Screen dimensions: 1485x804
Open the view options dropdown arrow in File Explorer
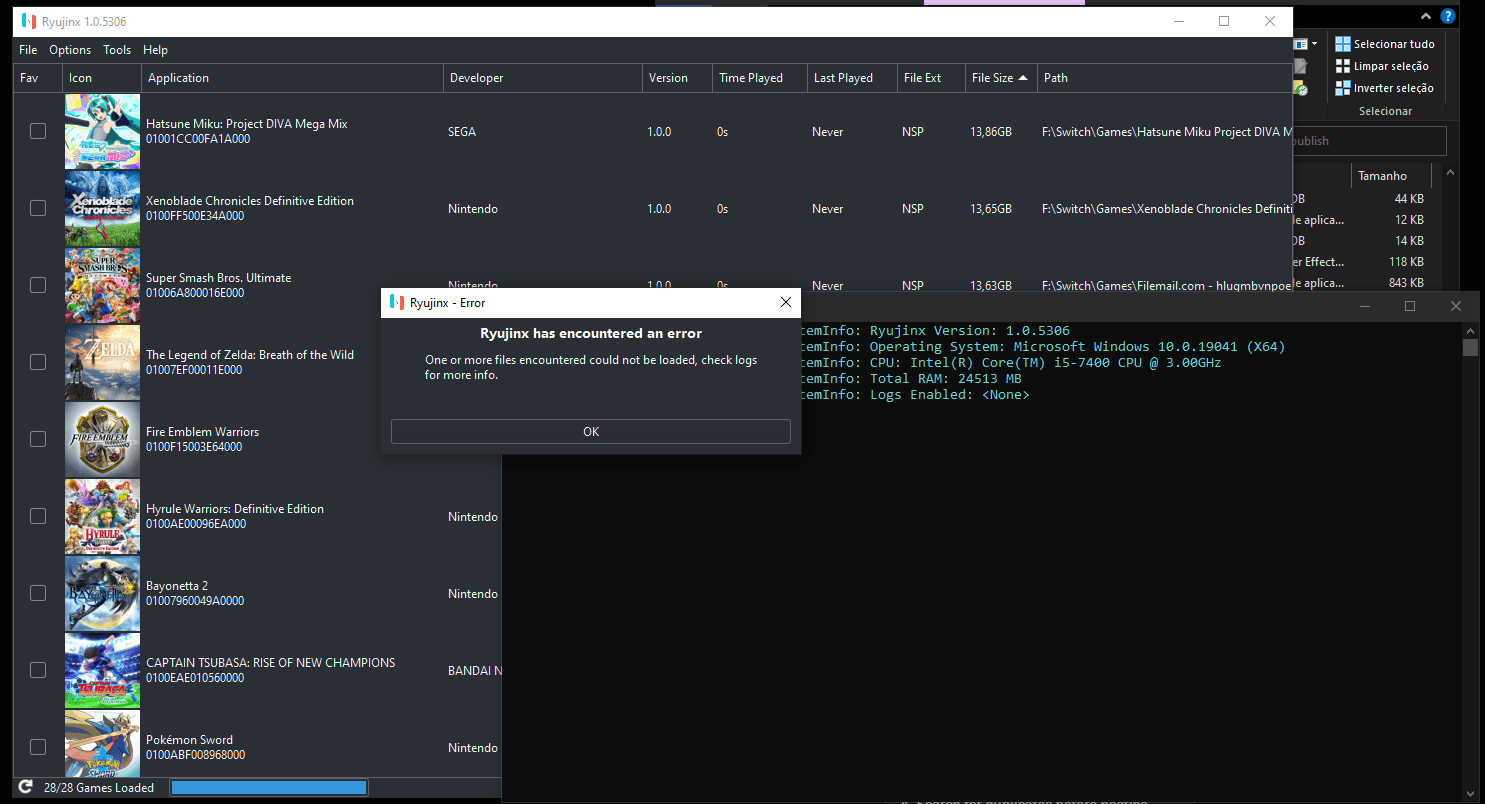tap(1314, 44)
